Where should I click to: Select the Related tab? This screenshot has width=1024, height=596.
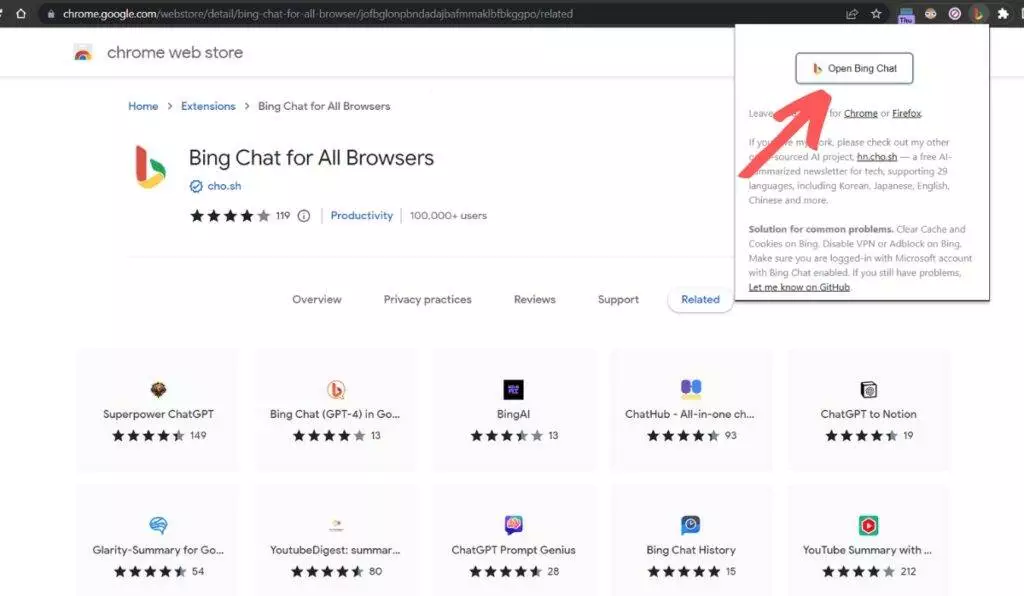[700, 299]
